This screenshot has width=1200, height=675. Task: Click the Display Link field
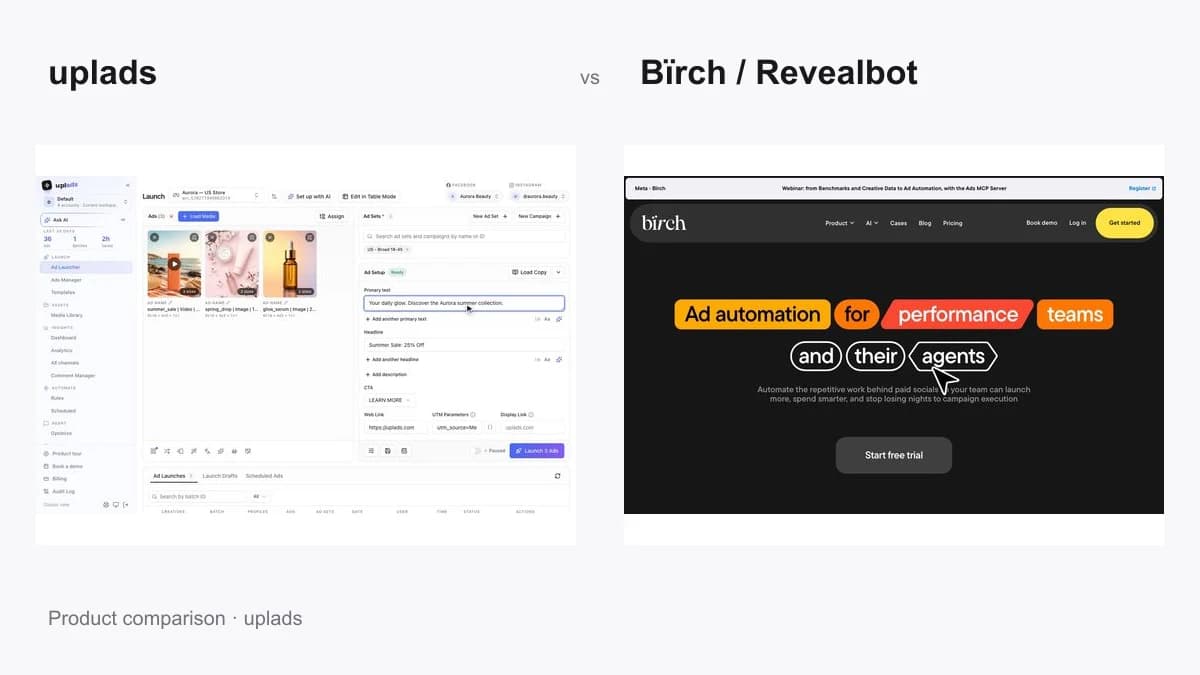click(x=533, y=427)
